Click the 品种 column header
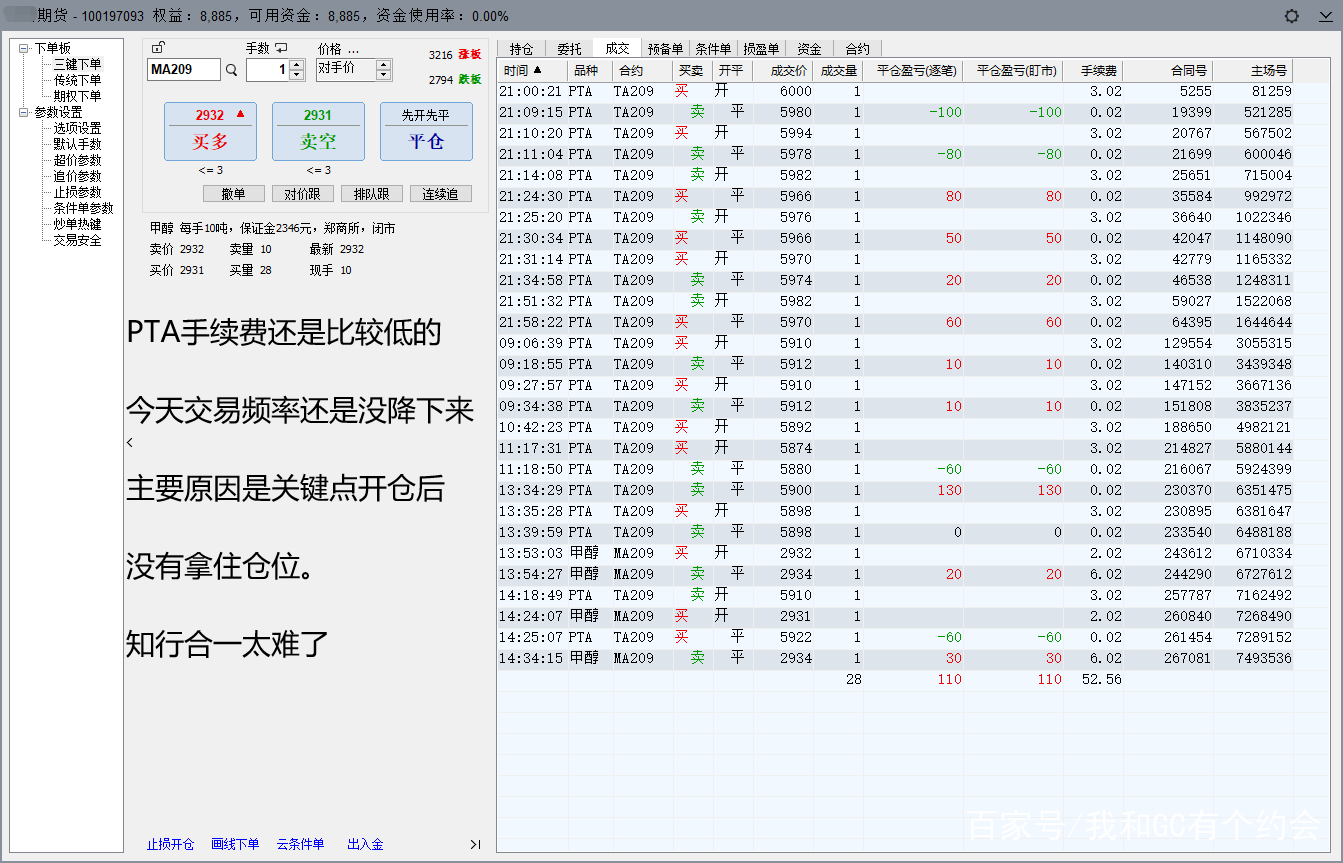This screenshot has height=863, width=1343. 590,71
